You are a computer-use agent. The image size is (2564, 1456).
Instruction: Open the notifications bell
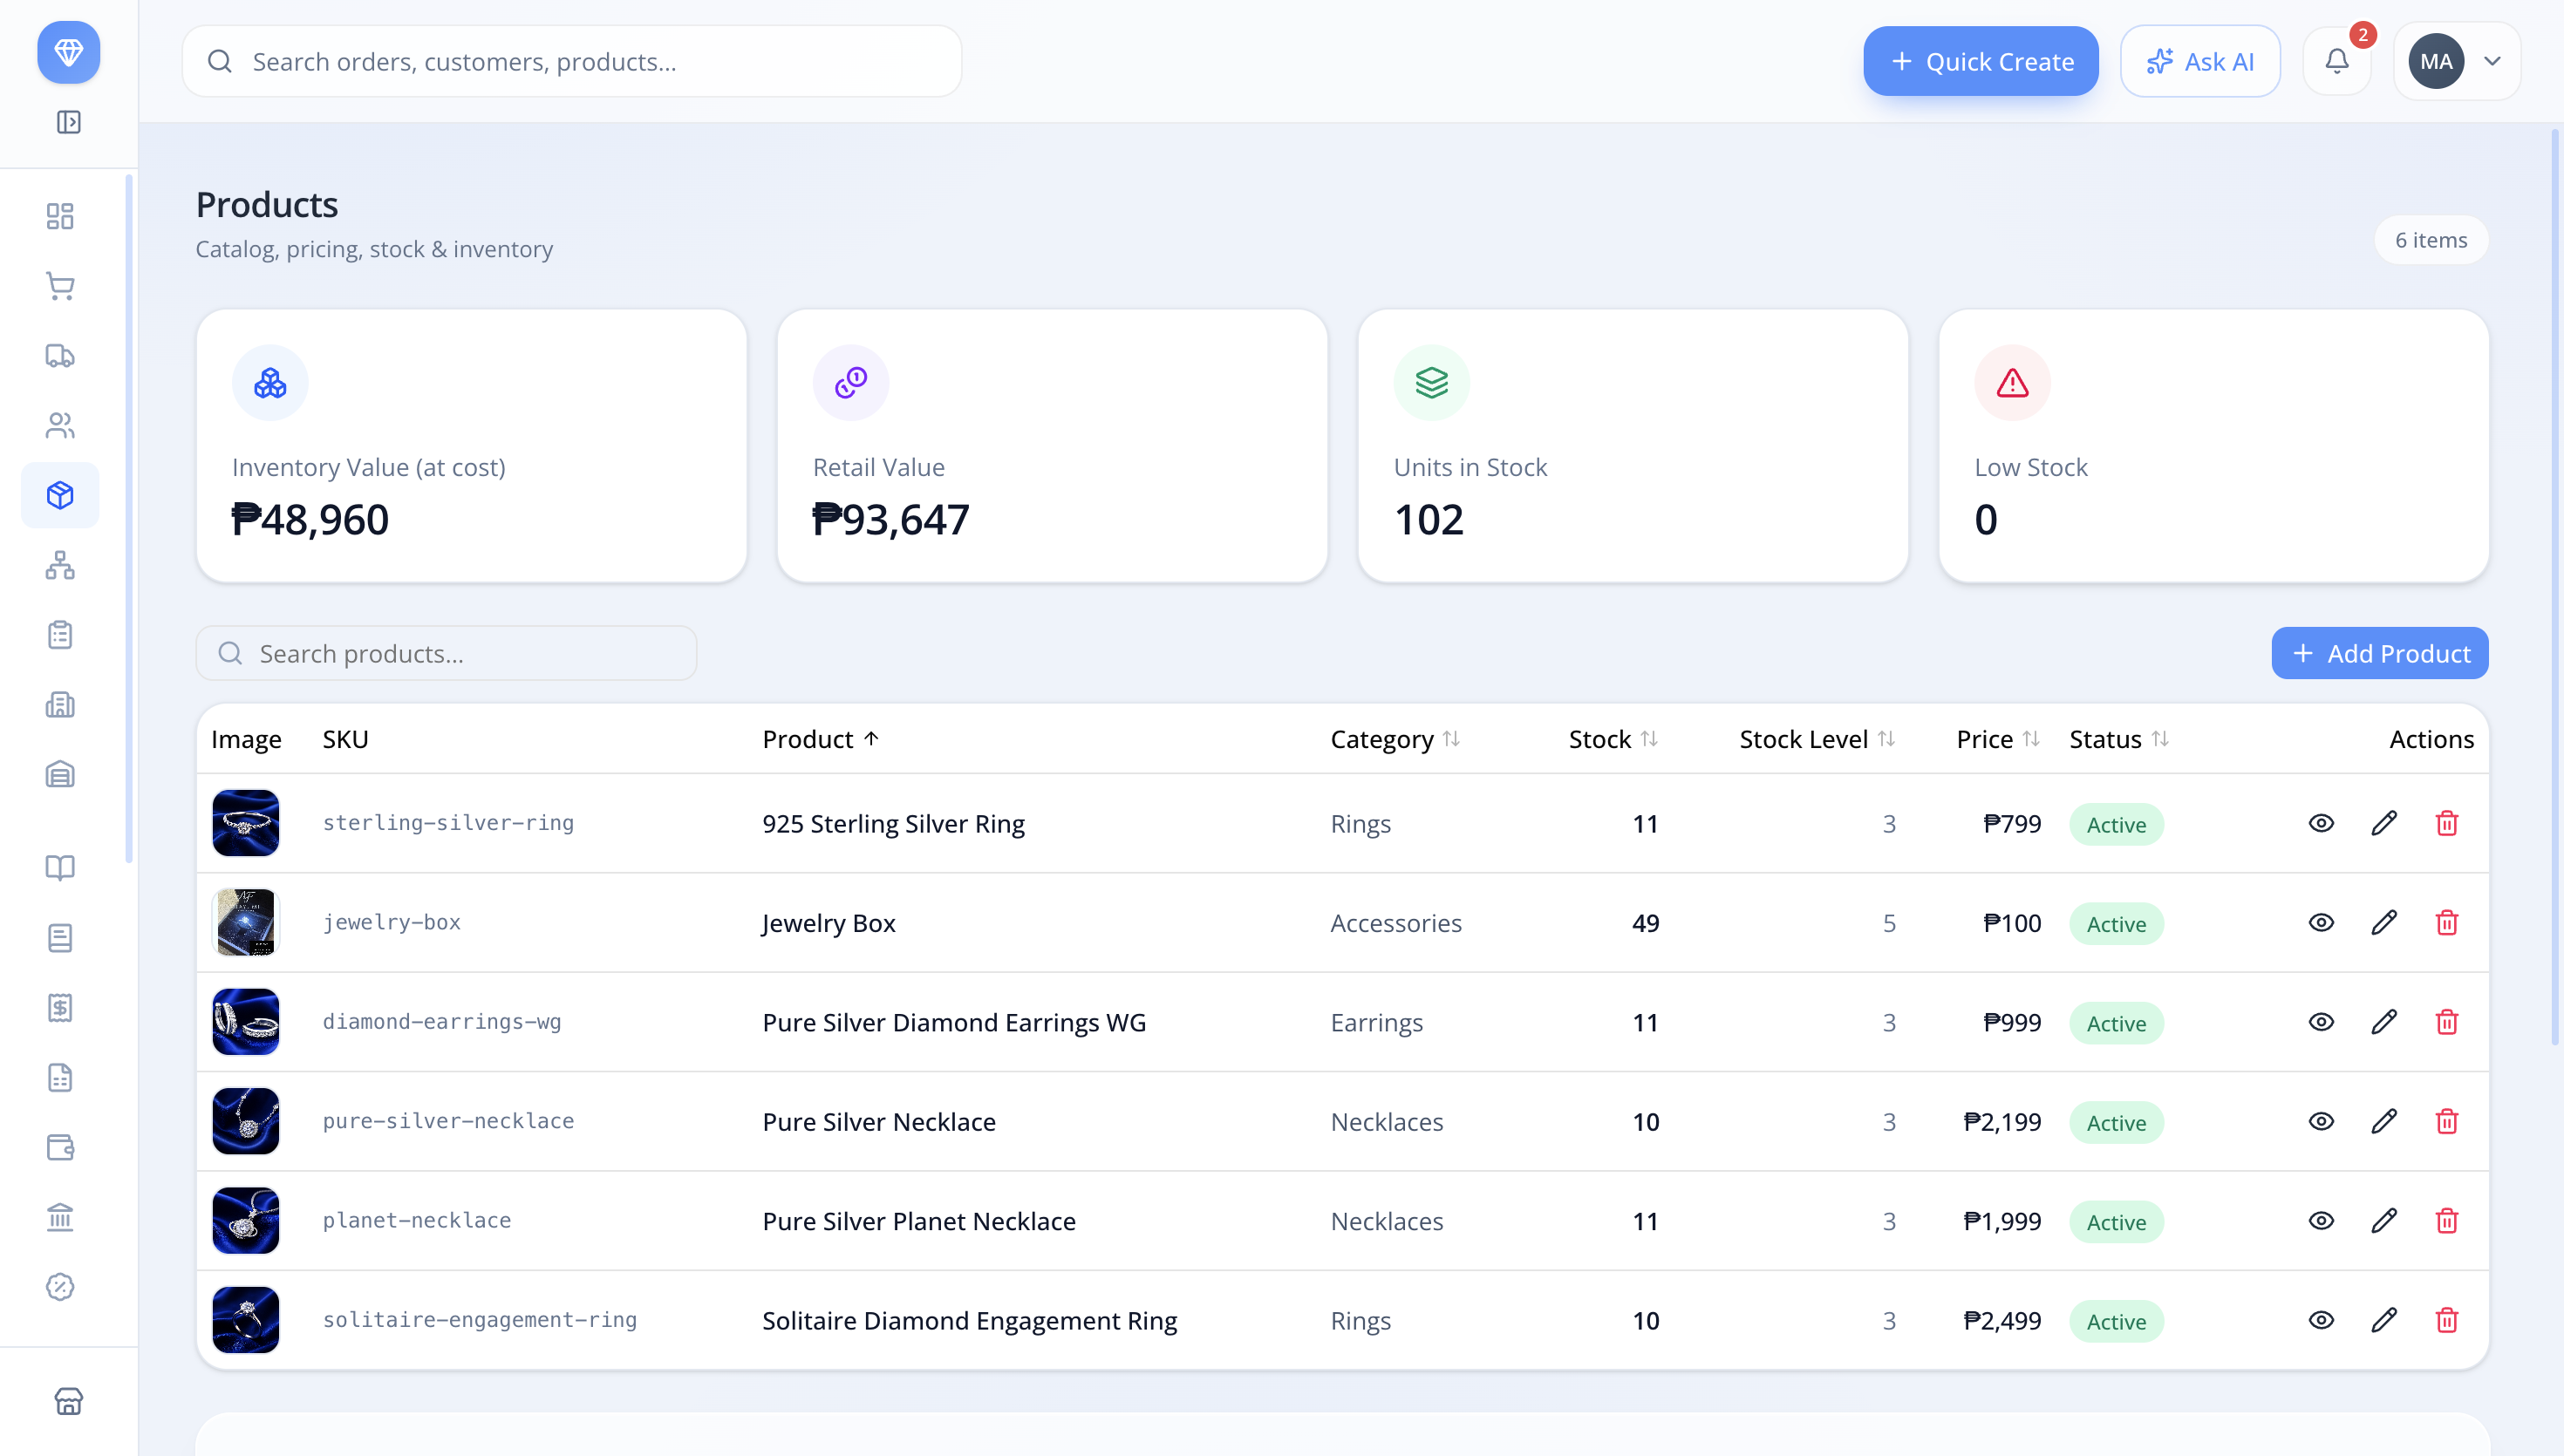click(x=2336, y=61)
